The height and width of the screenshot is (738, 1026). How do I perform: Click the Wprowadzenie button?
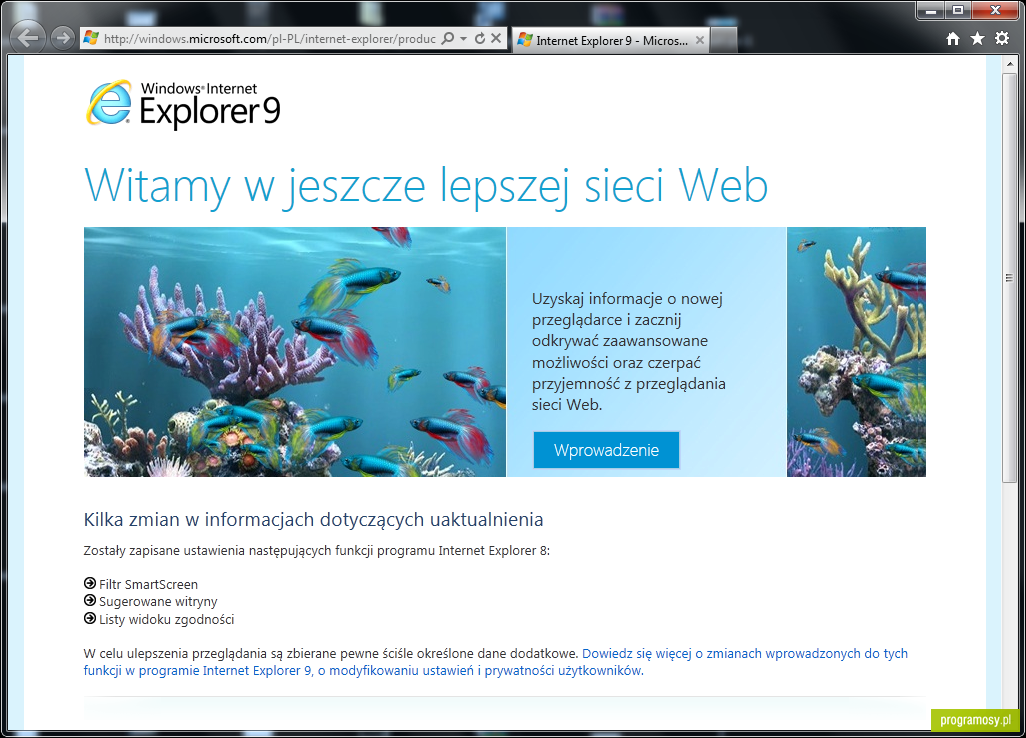(x=606, y=450)
